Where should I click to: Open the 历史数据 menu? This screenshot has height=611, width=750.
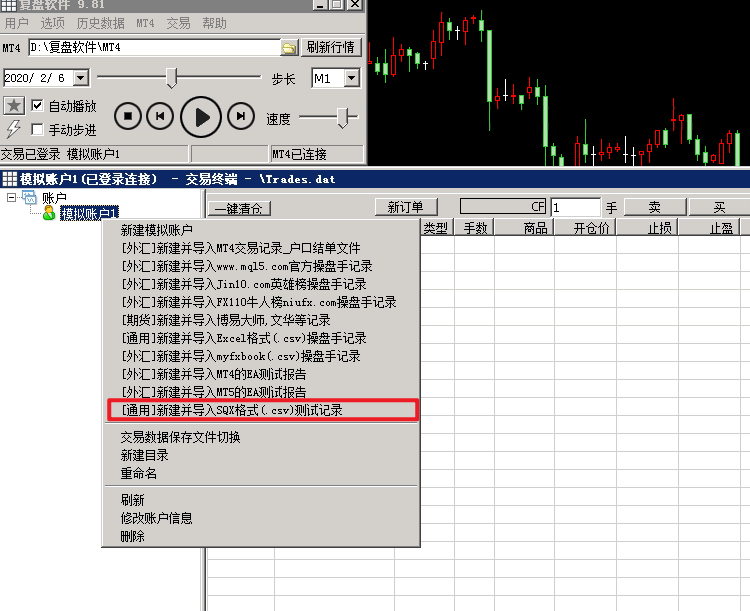tap(100, 23)
